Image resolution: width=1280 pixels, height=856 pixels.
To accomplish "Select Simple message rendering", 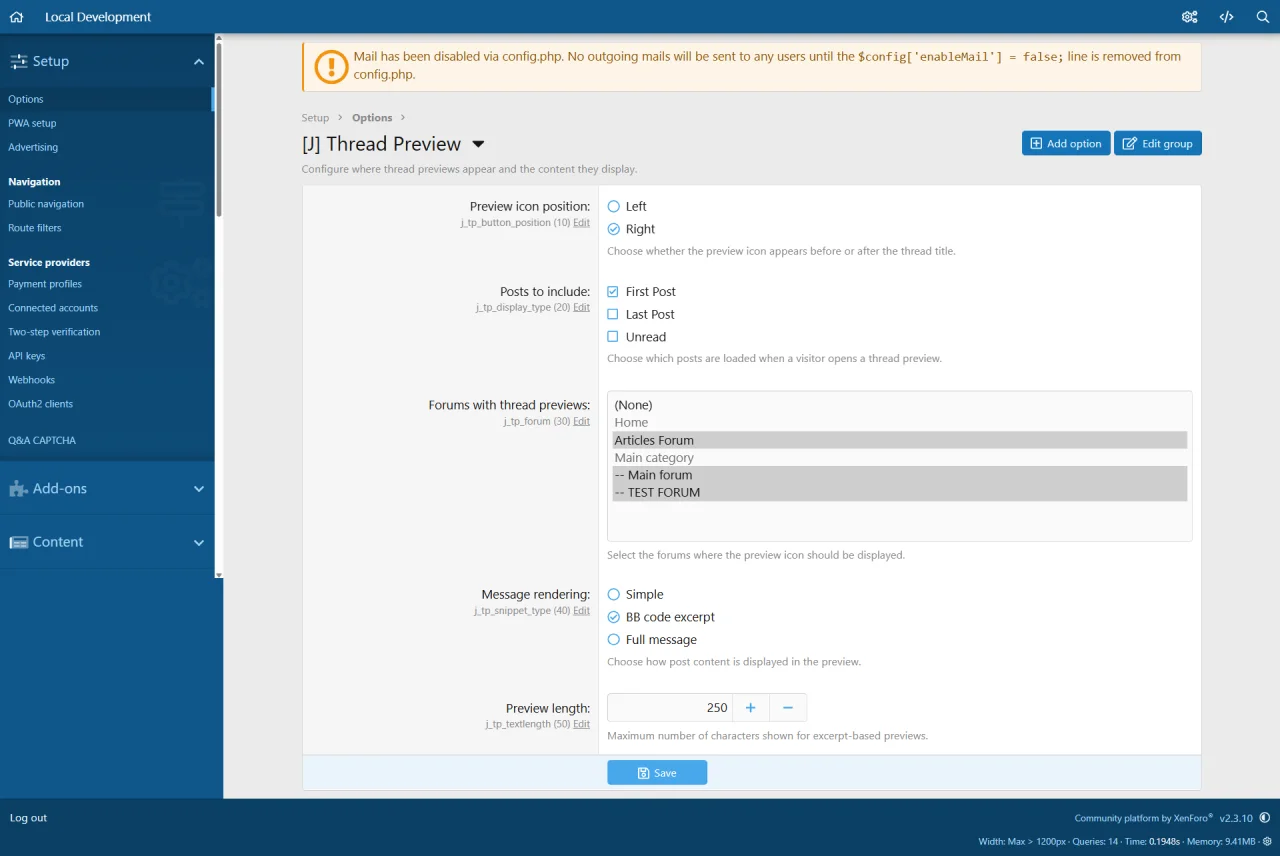I will coord(614,594).
